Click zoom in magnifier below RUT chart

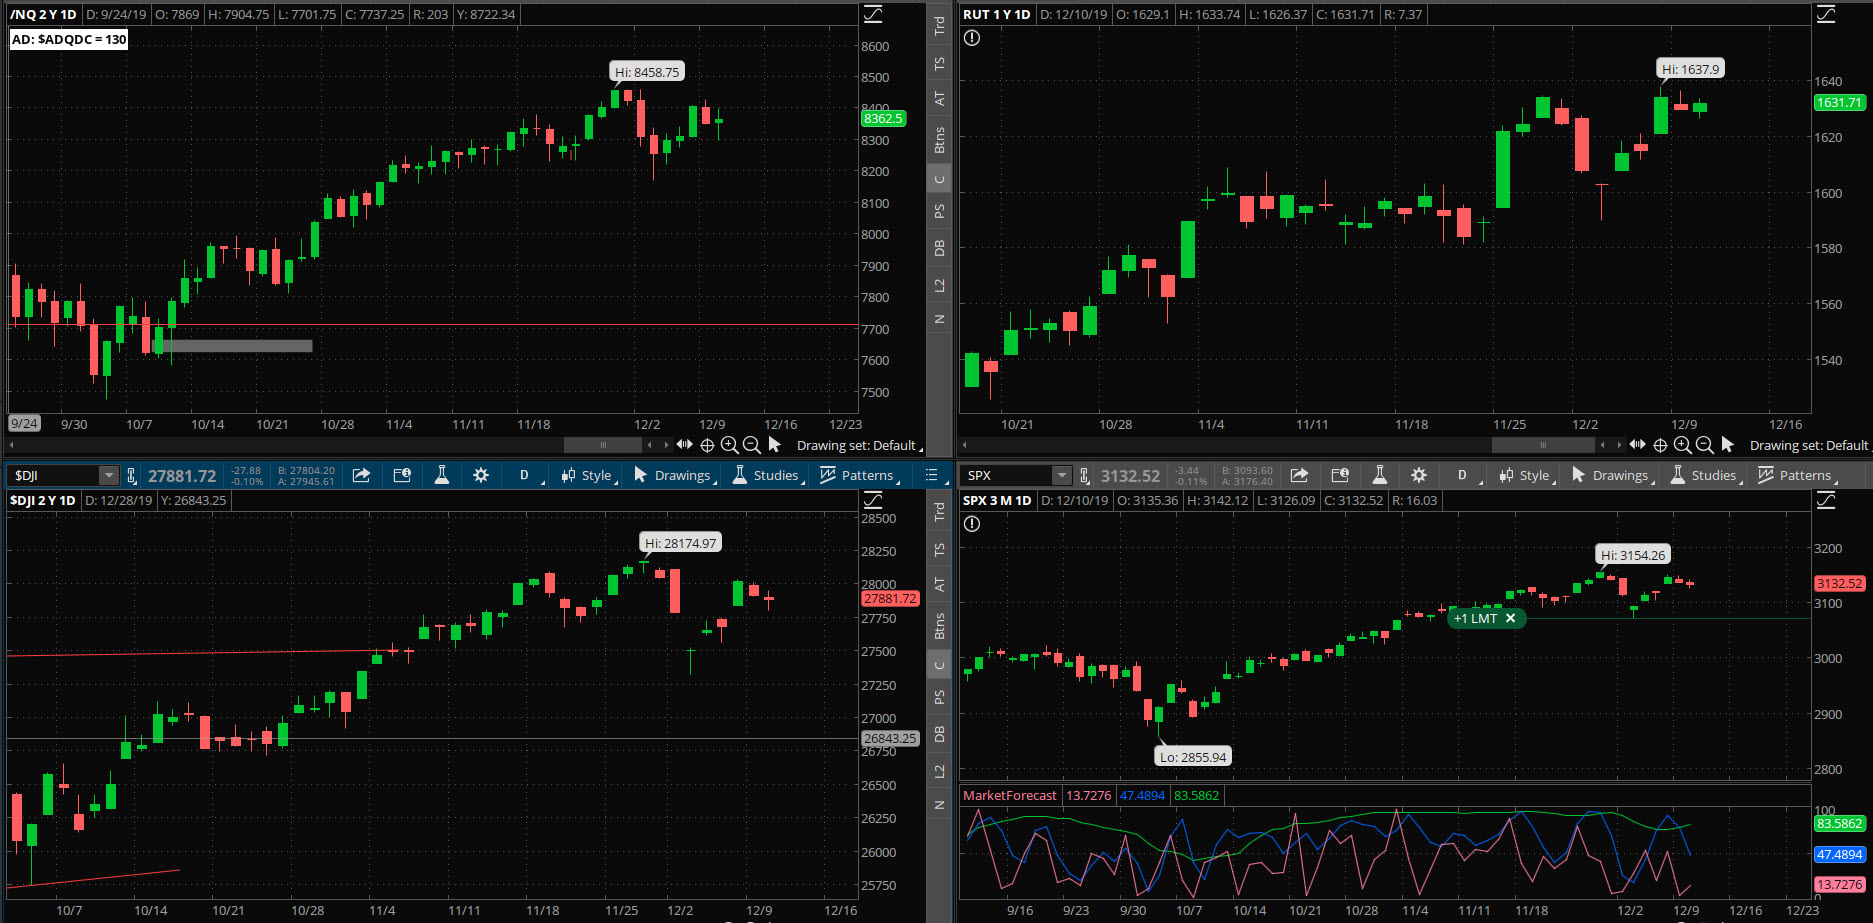[1682, 445]
